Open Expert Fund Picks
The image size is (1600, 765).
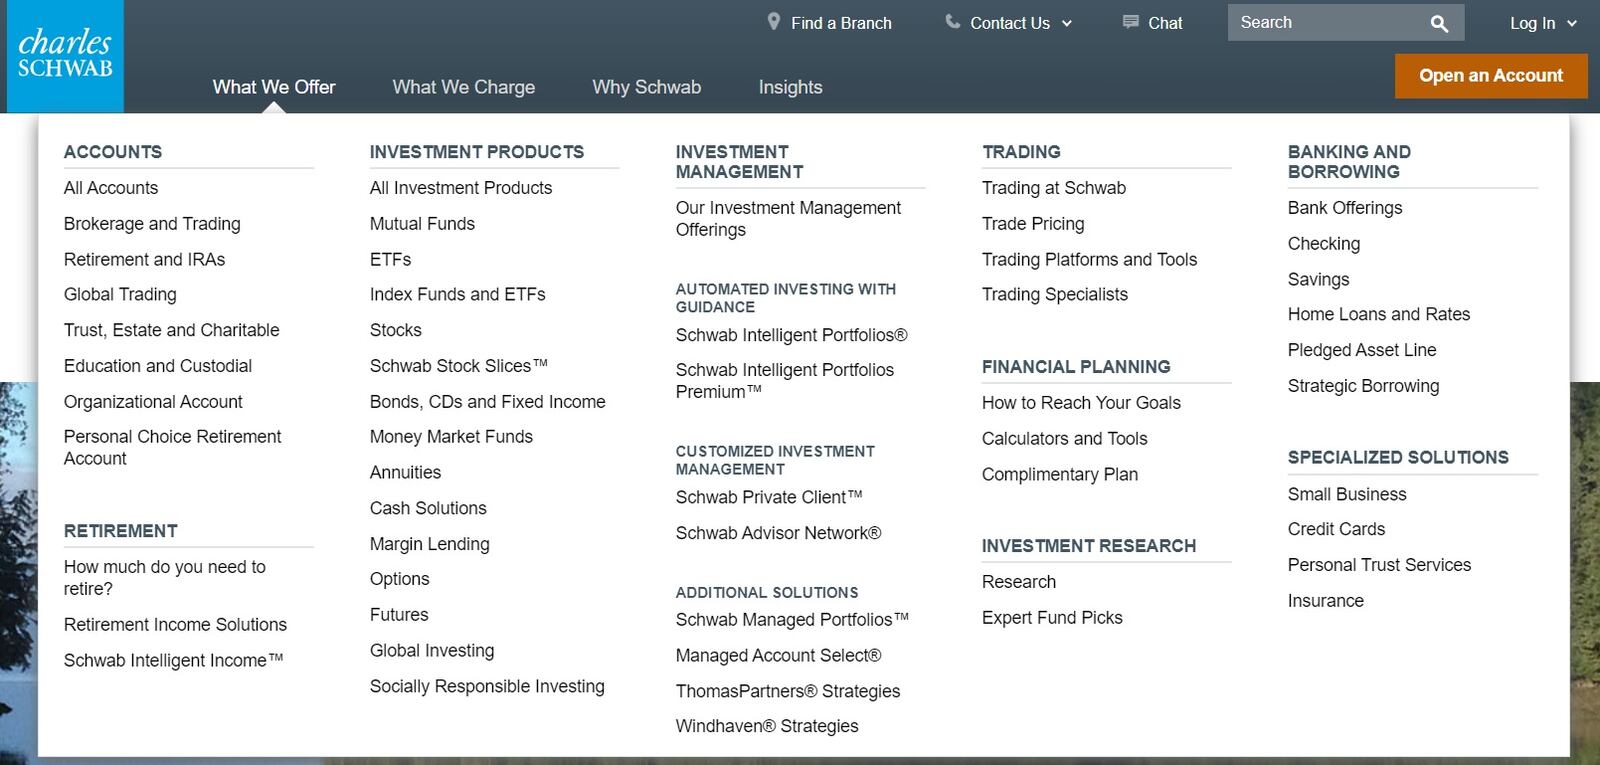point(1052,618)
